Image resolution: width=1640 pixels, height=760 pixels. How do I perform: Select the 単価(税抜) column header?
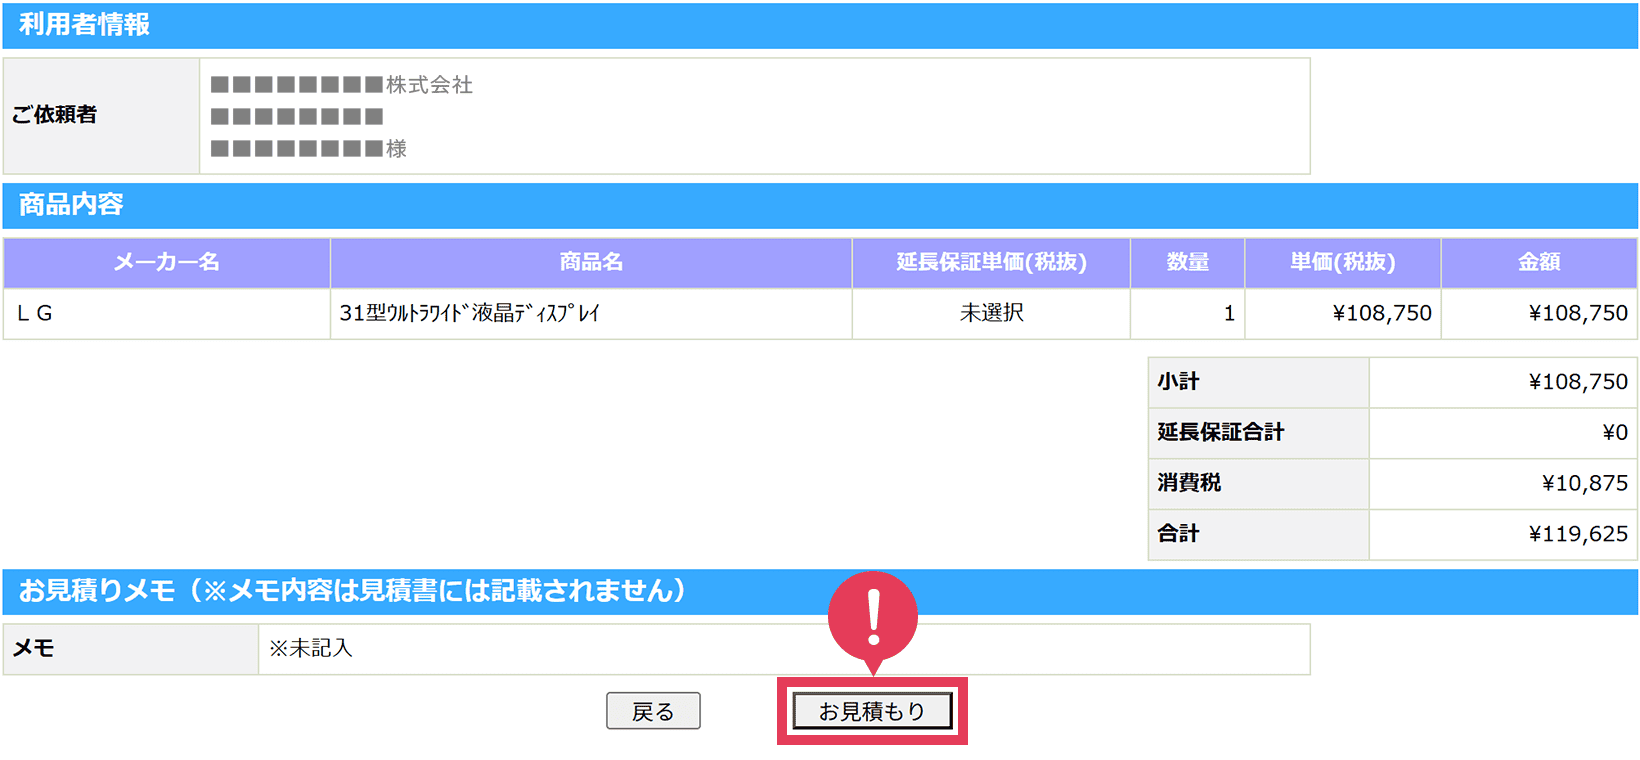tap(1342, 262)
